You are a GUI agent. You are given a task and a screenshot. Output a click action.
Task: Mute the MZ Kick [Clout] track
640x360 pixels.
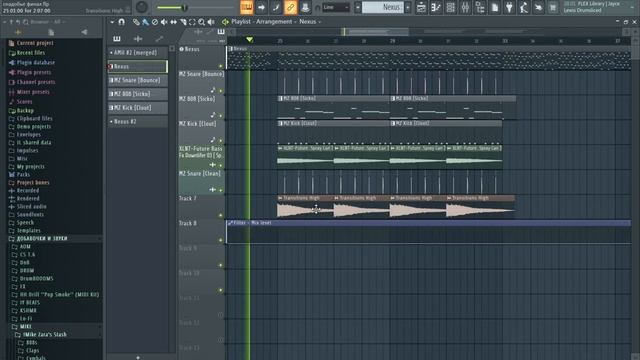tap(221, 140)
